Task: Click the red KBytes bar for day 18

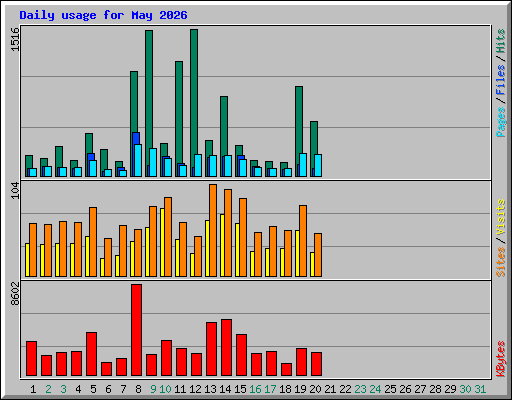Action: (x=286, y=369)
